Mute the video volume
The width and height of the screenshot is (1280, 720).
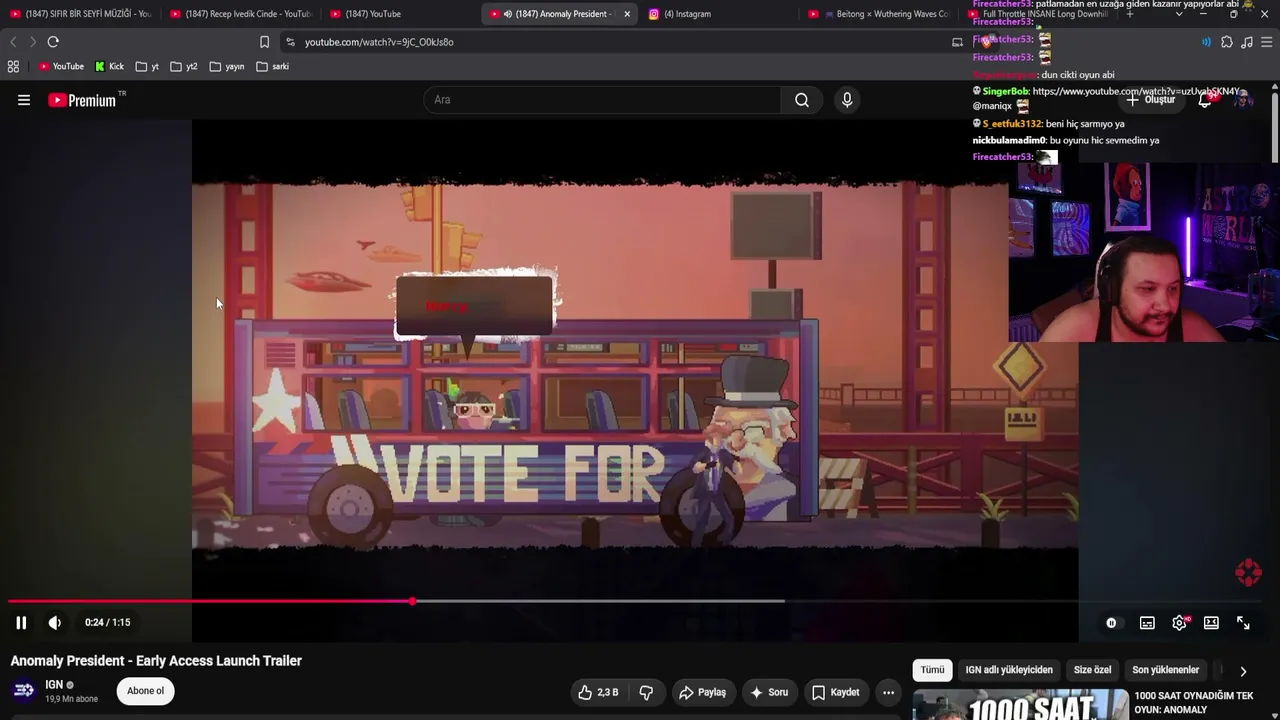55,622
